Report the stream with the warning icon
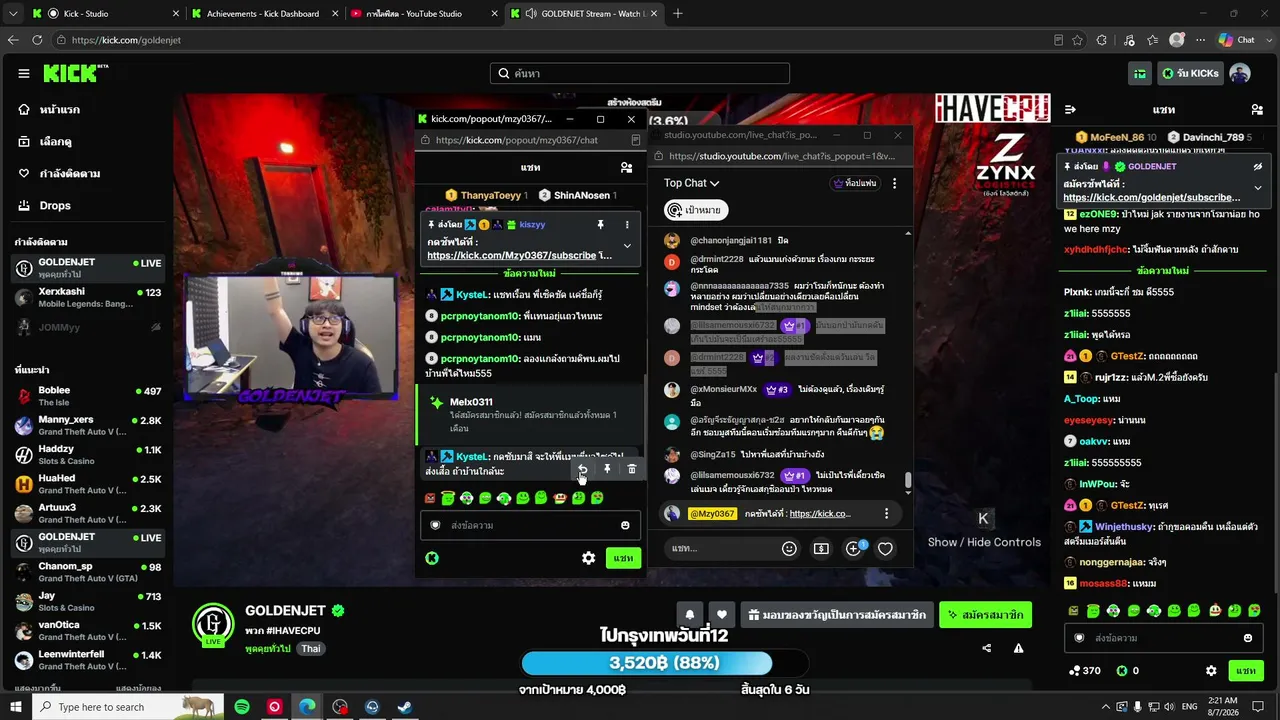Image resolution: width=1280 pixels, height=720 pixels. (x=1018, y=648)
